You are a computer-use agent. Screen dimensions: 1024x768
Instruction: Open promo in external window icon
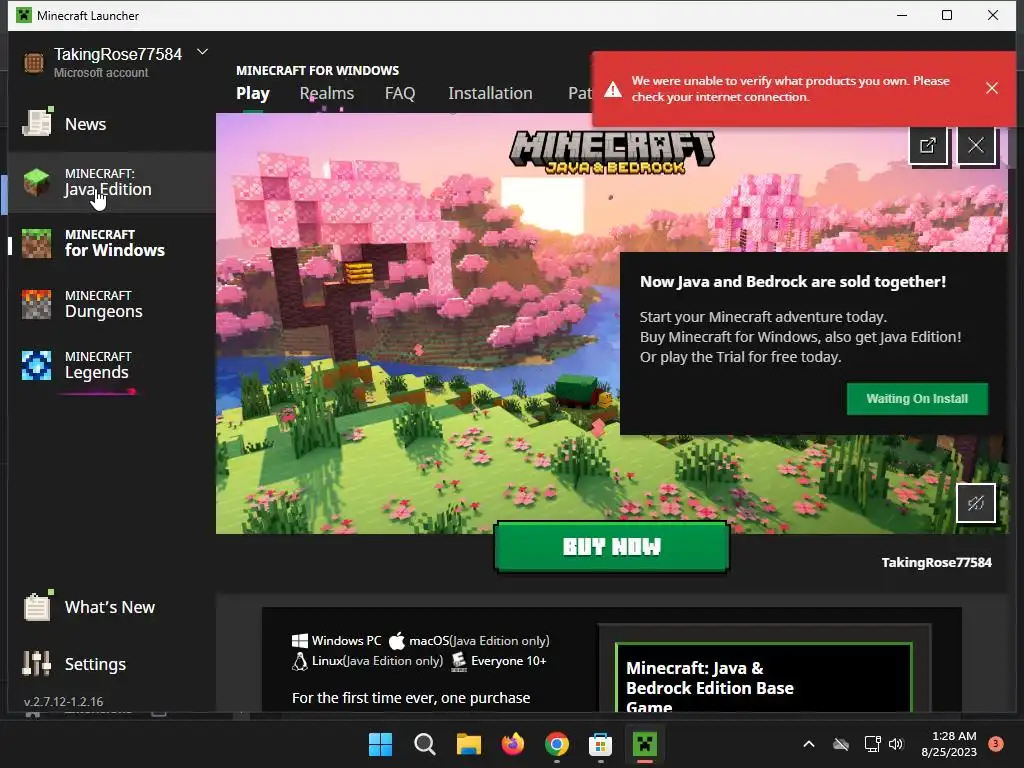tap(928, 145)
